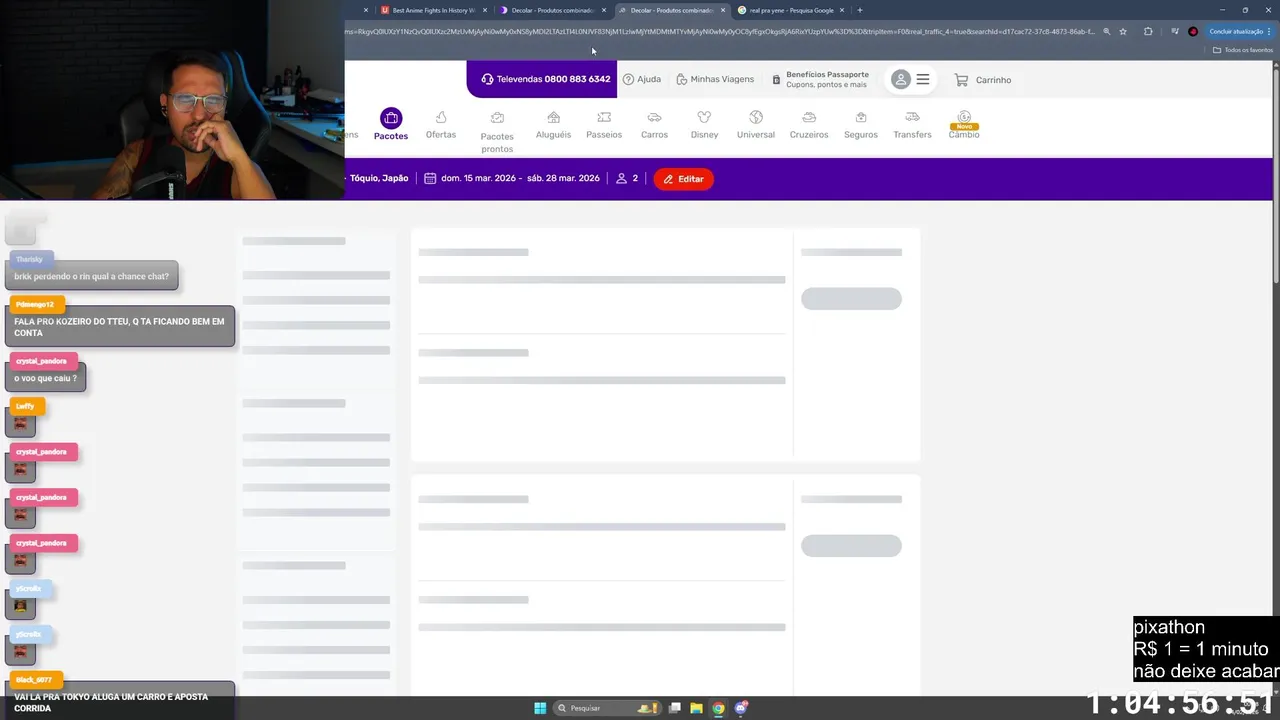This screenshot has height=720, width=1280.
Task: Open File Explorer from the taskbar
Action: [x=696, y=708]
